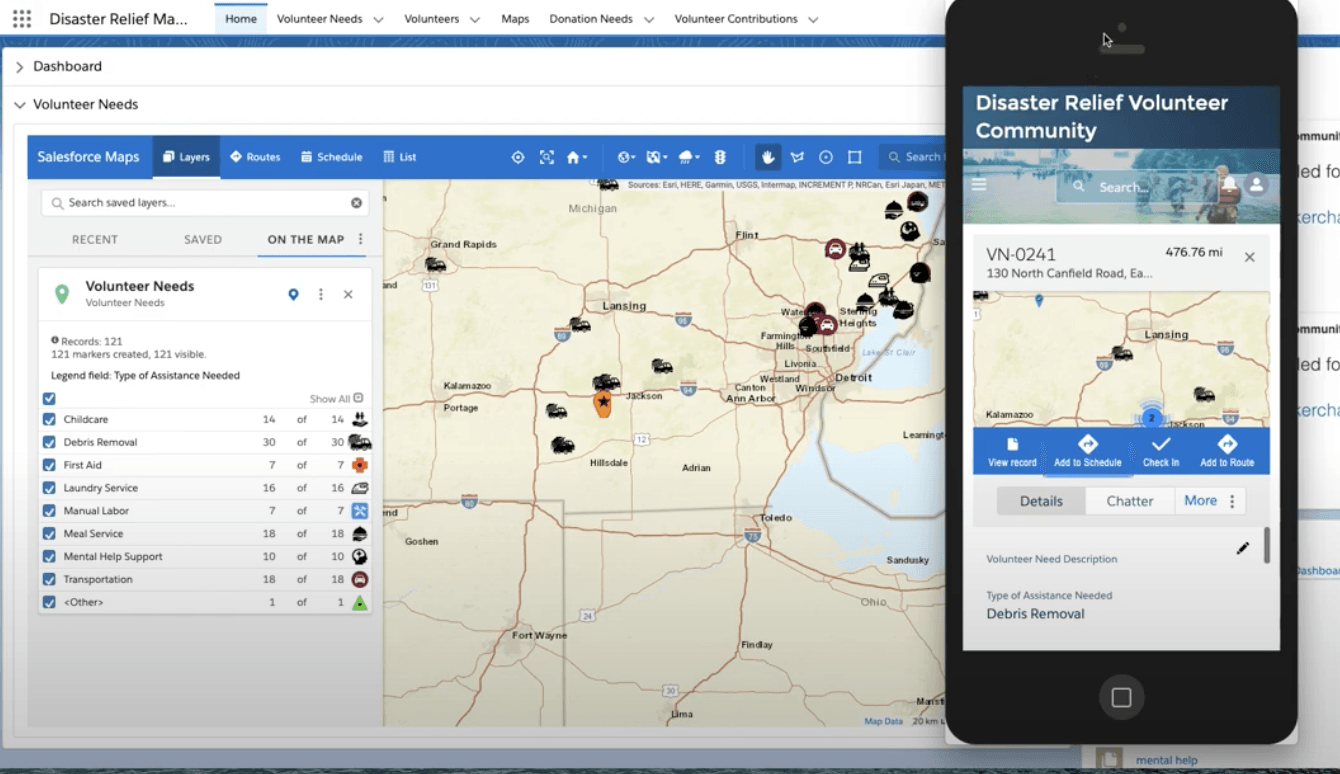
Task: Click the Salesforce Maps home icon
Action: (x=574, y=157)
